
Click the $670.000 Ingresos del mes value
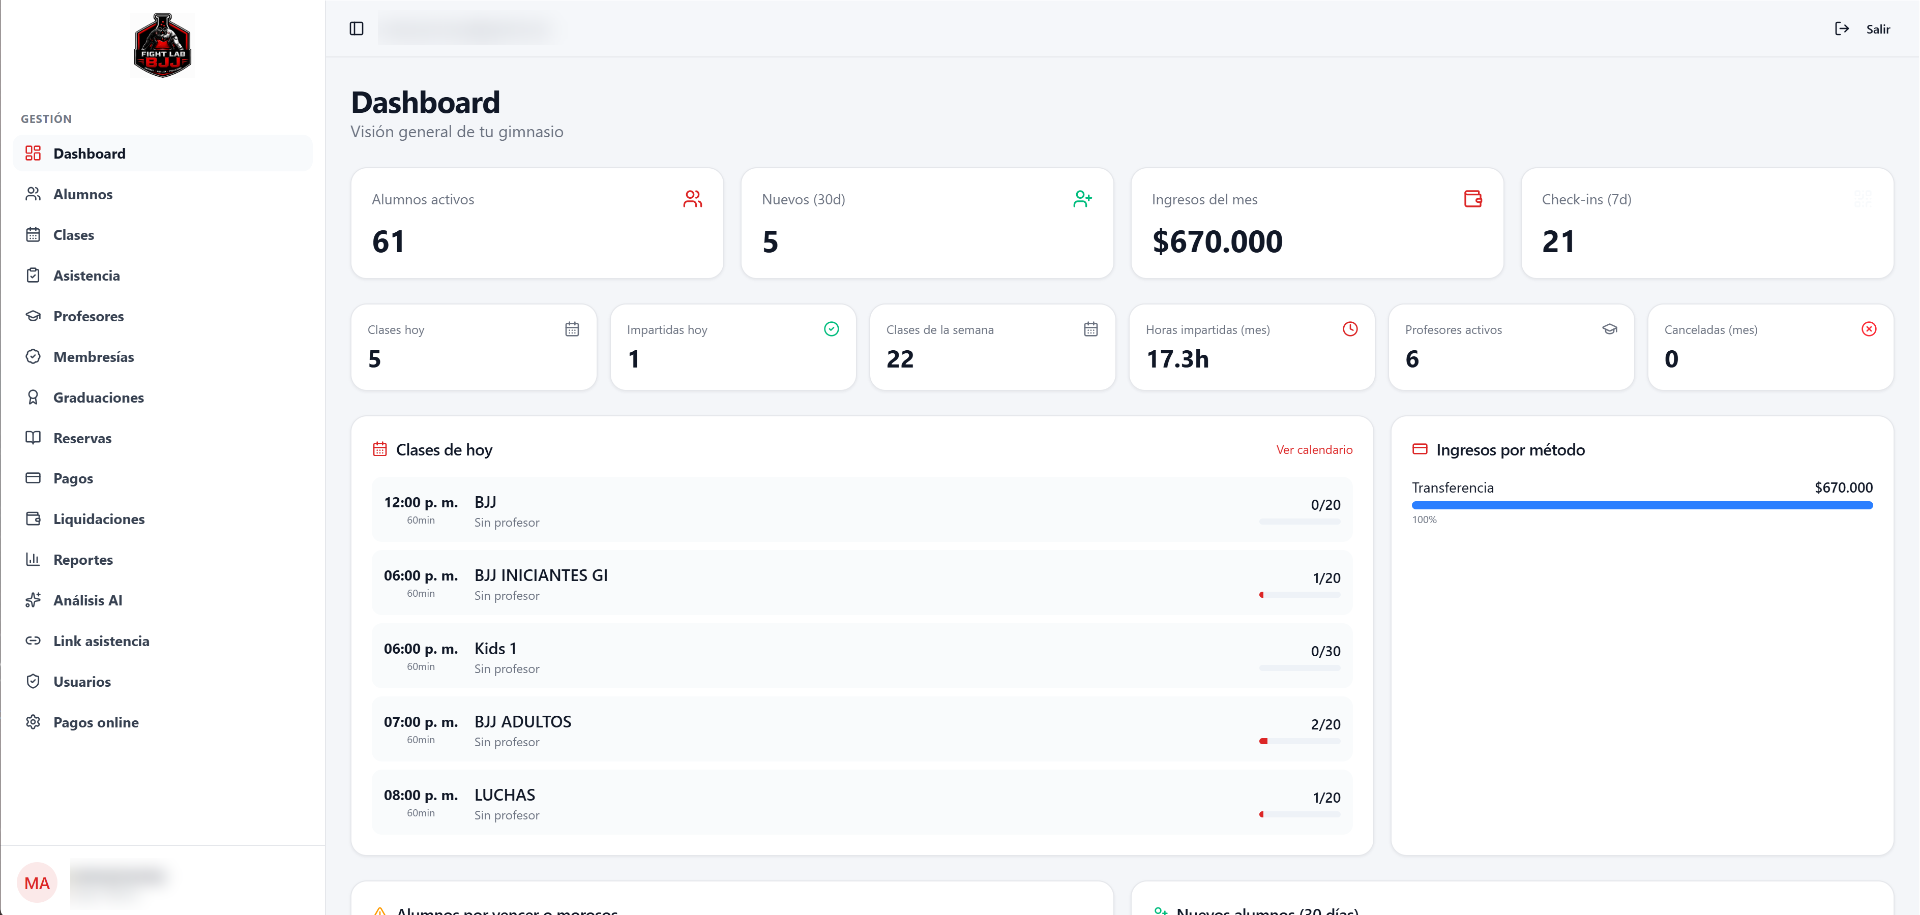1217,242
